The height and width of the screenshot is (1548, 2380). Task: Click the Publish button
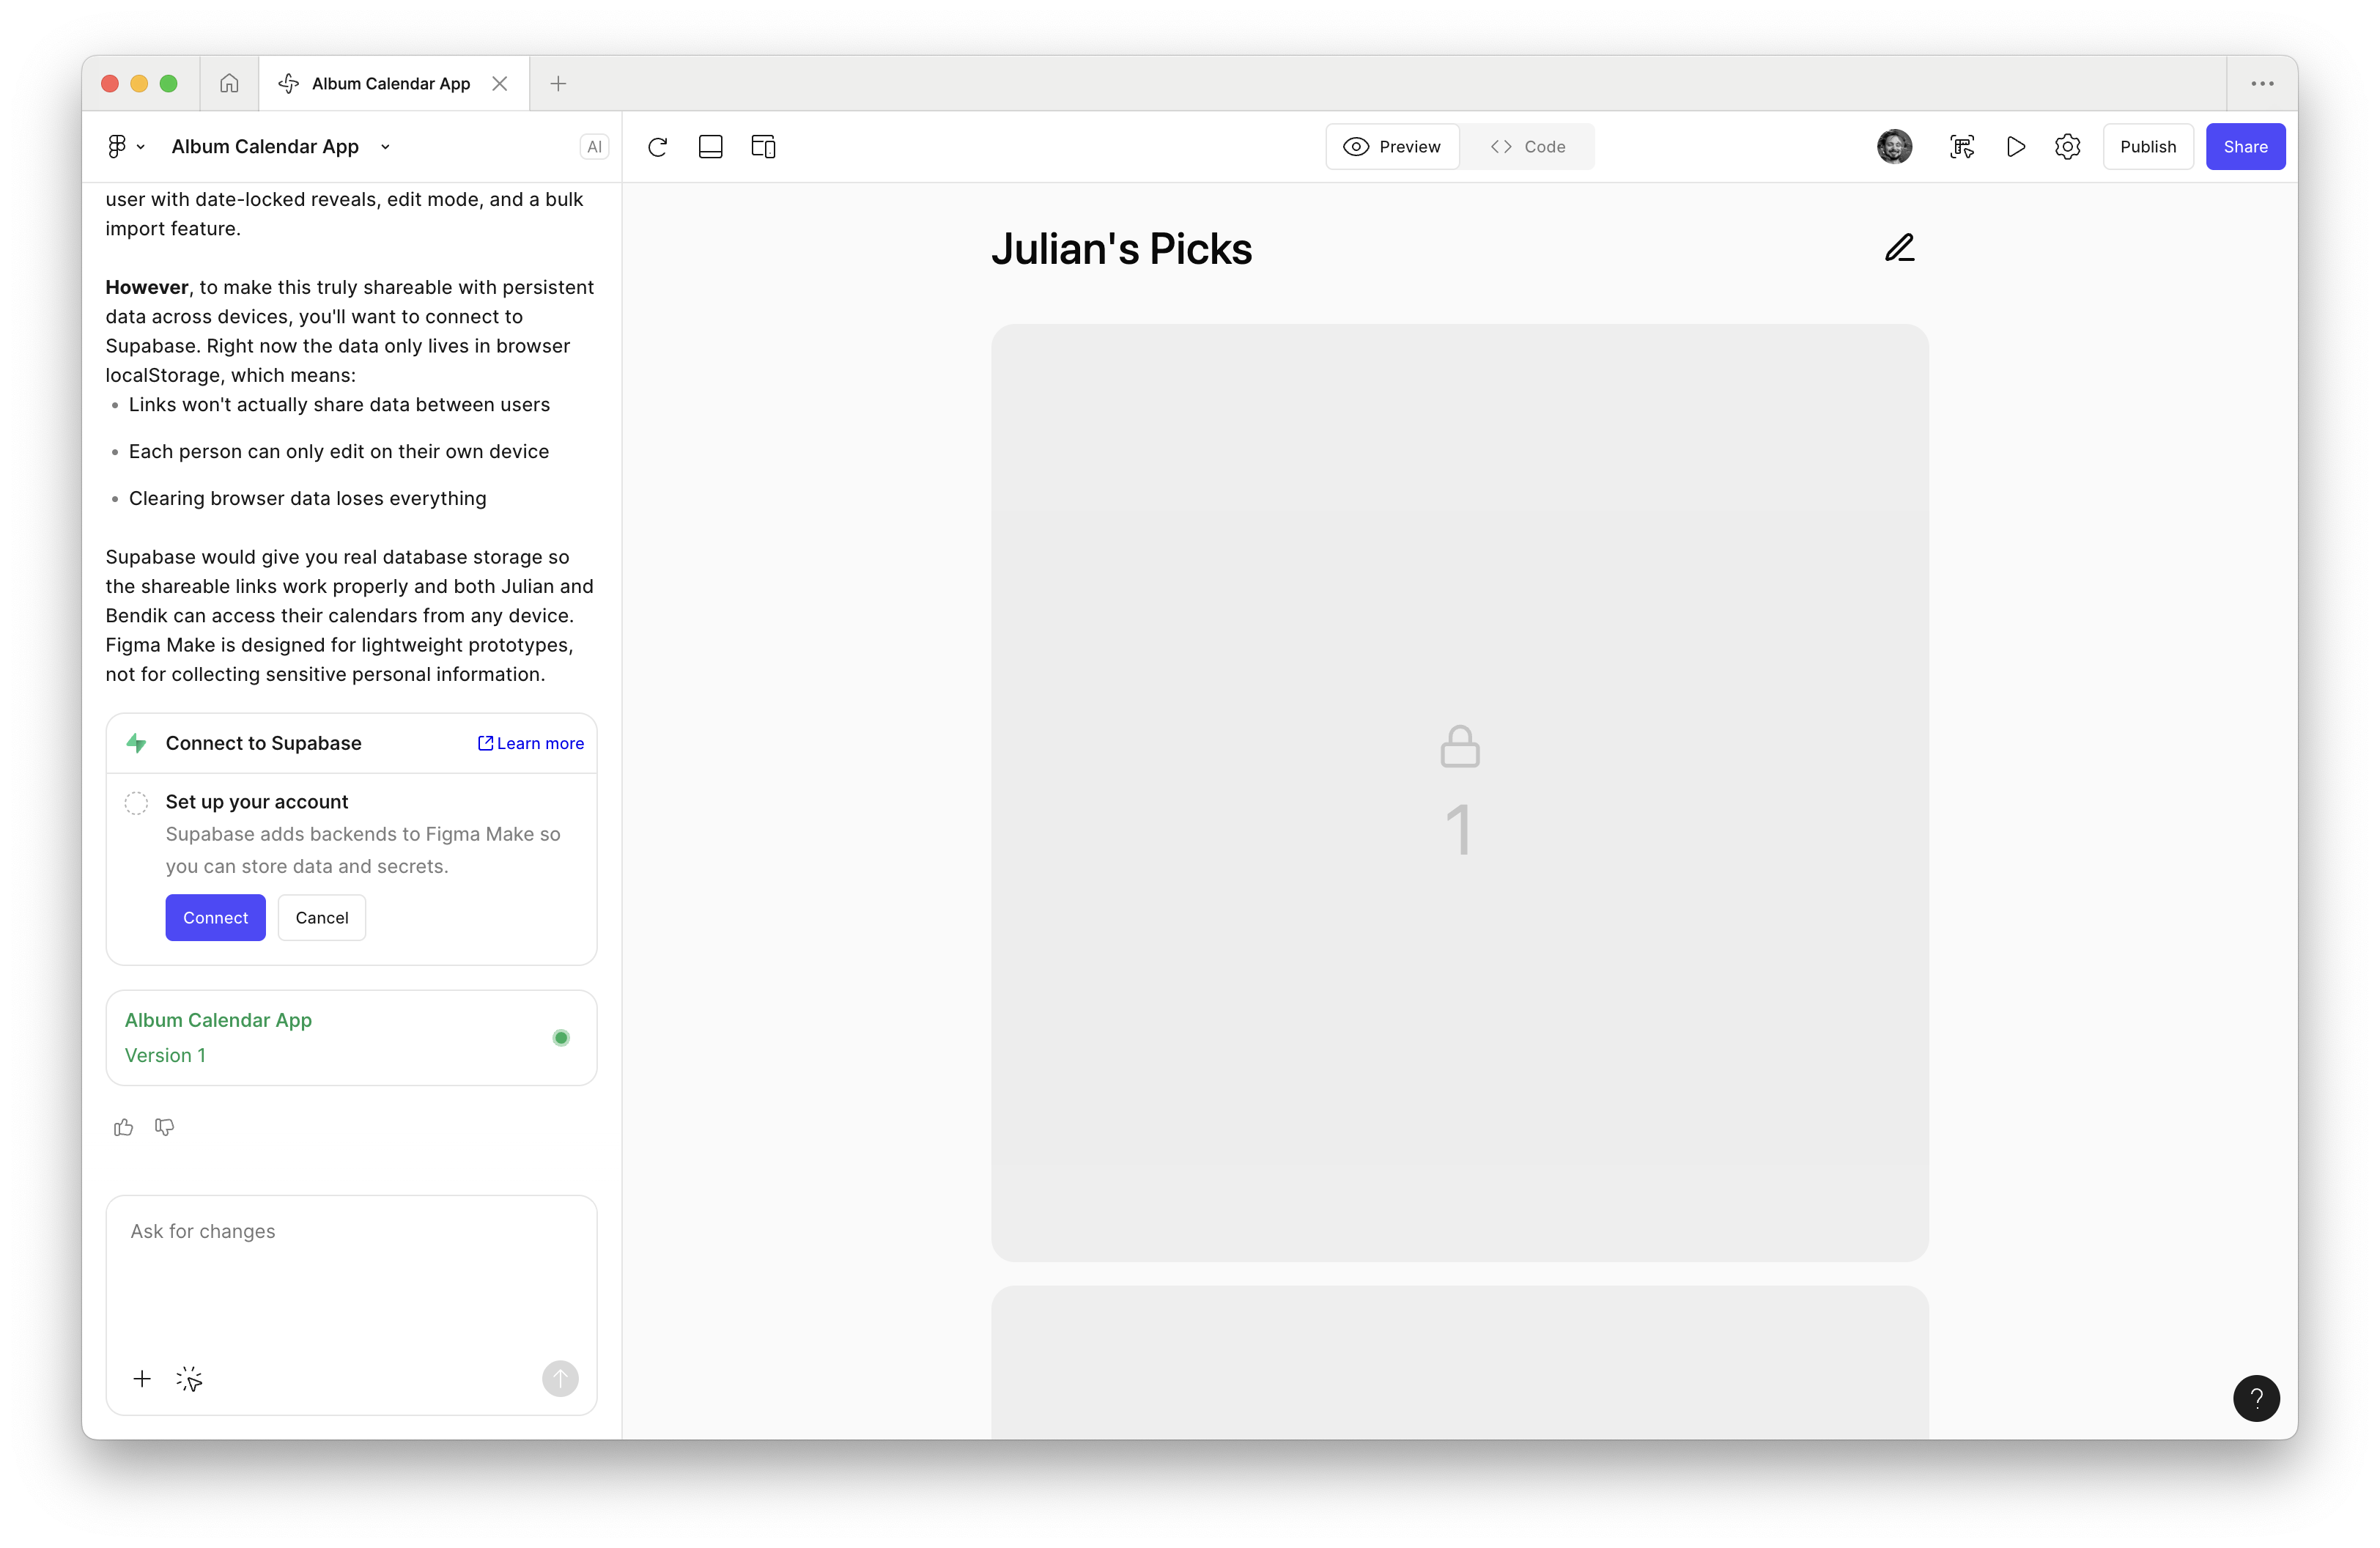tap(2148, 147)
